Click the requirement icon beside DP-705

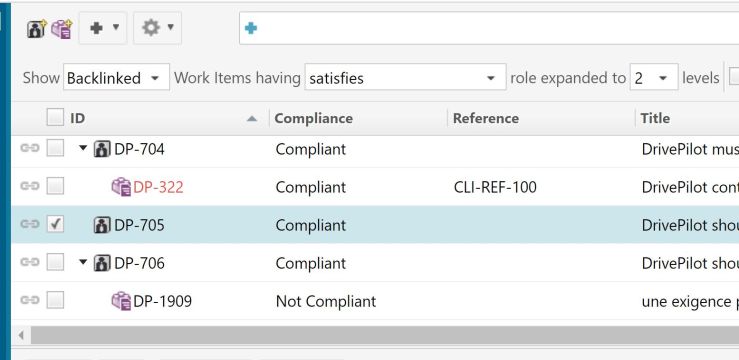click(x=102, y=225)
